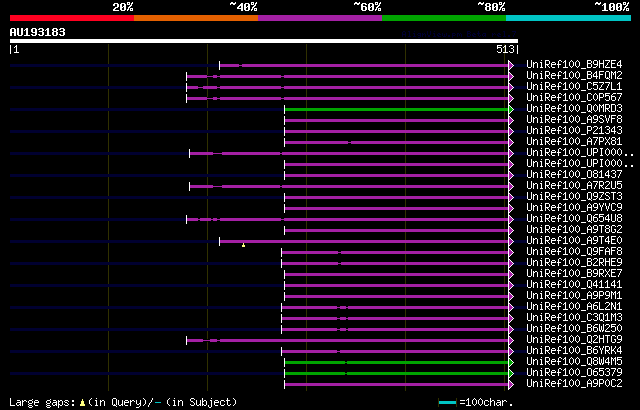Click the green arrowhead ending O65379 alignment

pyautogui.click(x=511, y=374)
